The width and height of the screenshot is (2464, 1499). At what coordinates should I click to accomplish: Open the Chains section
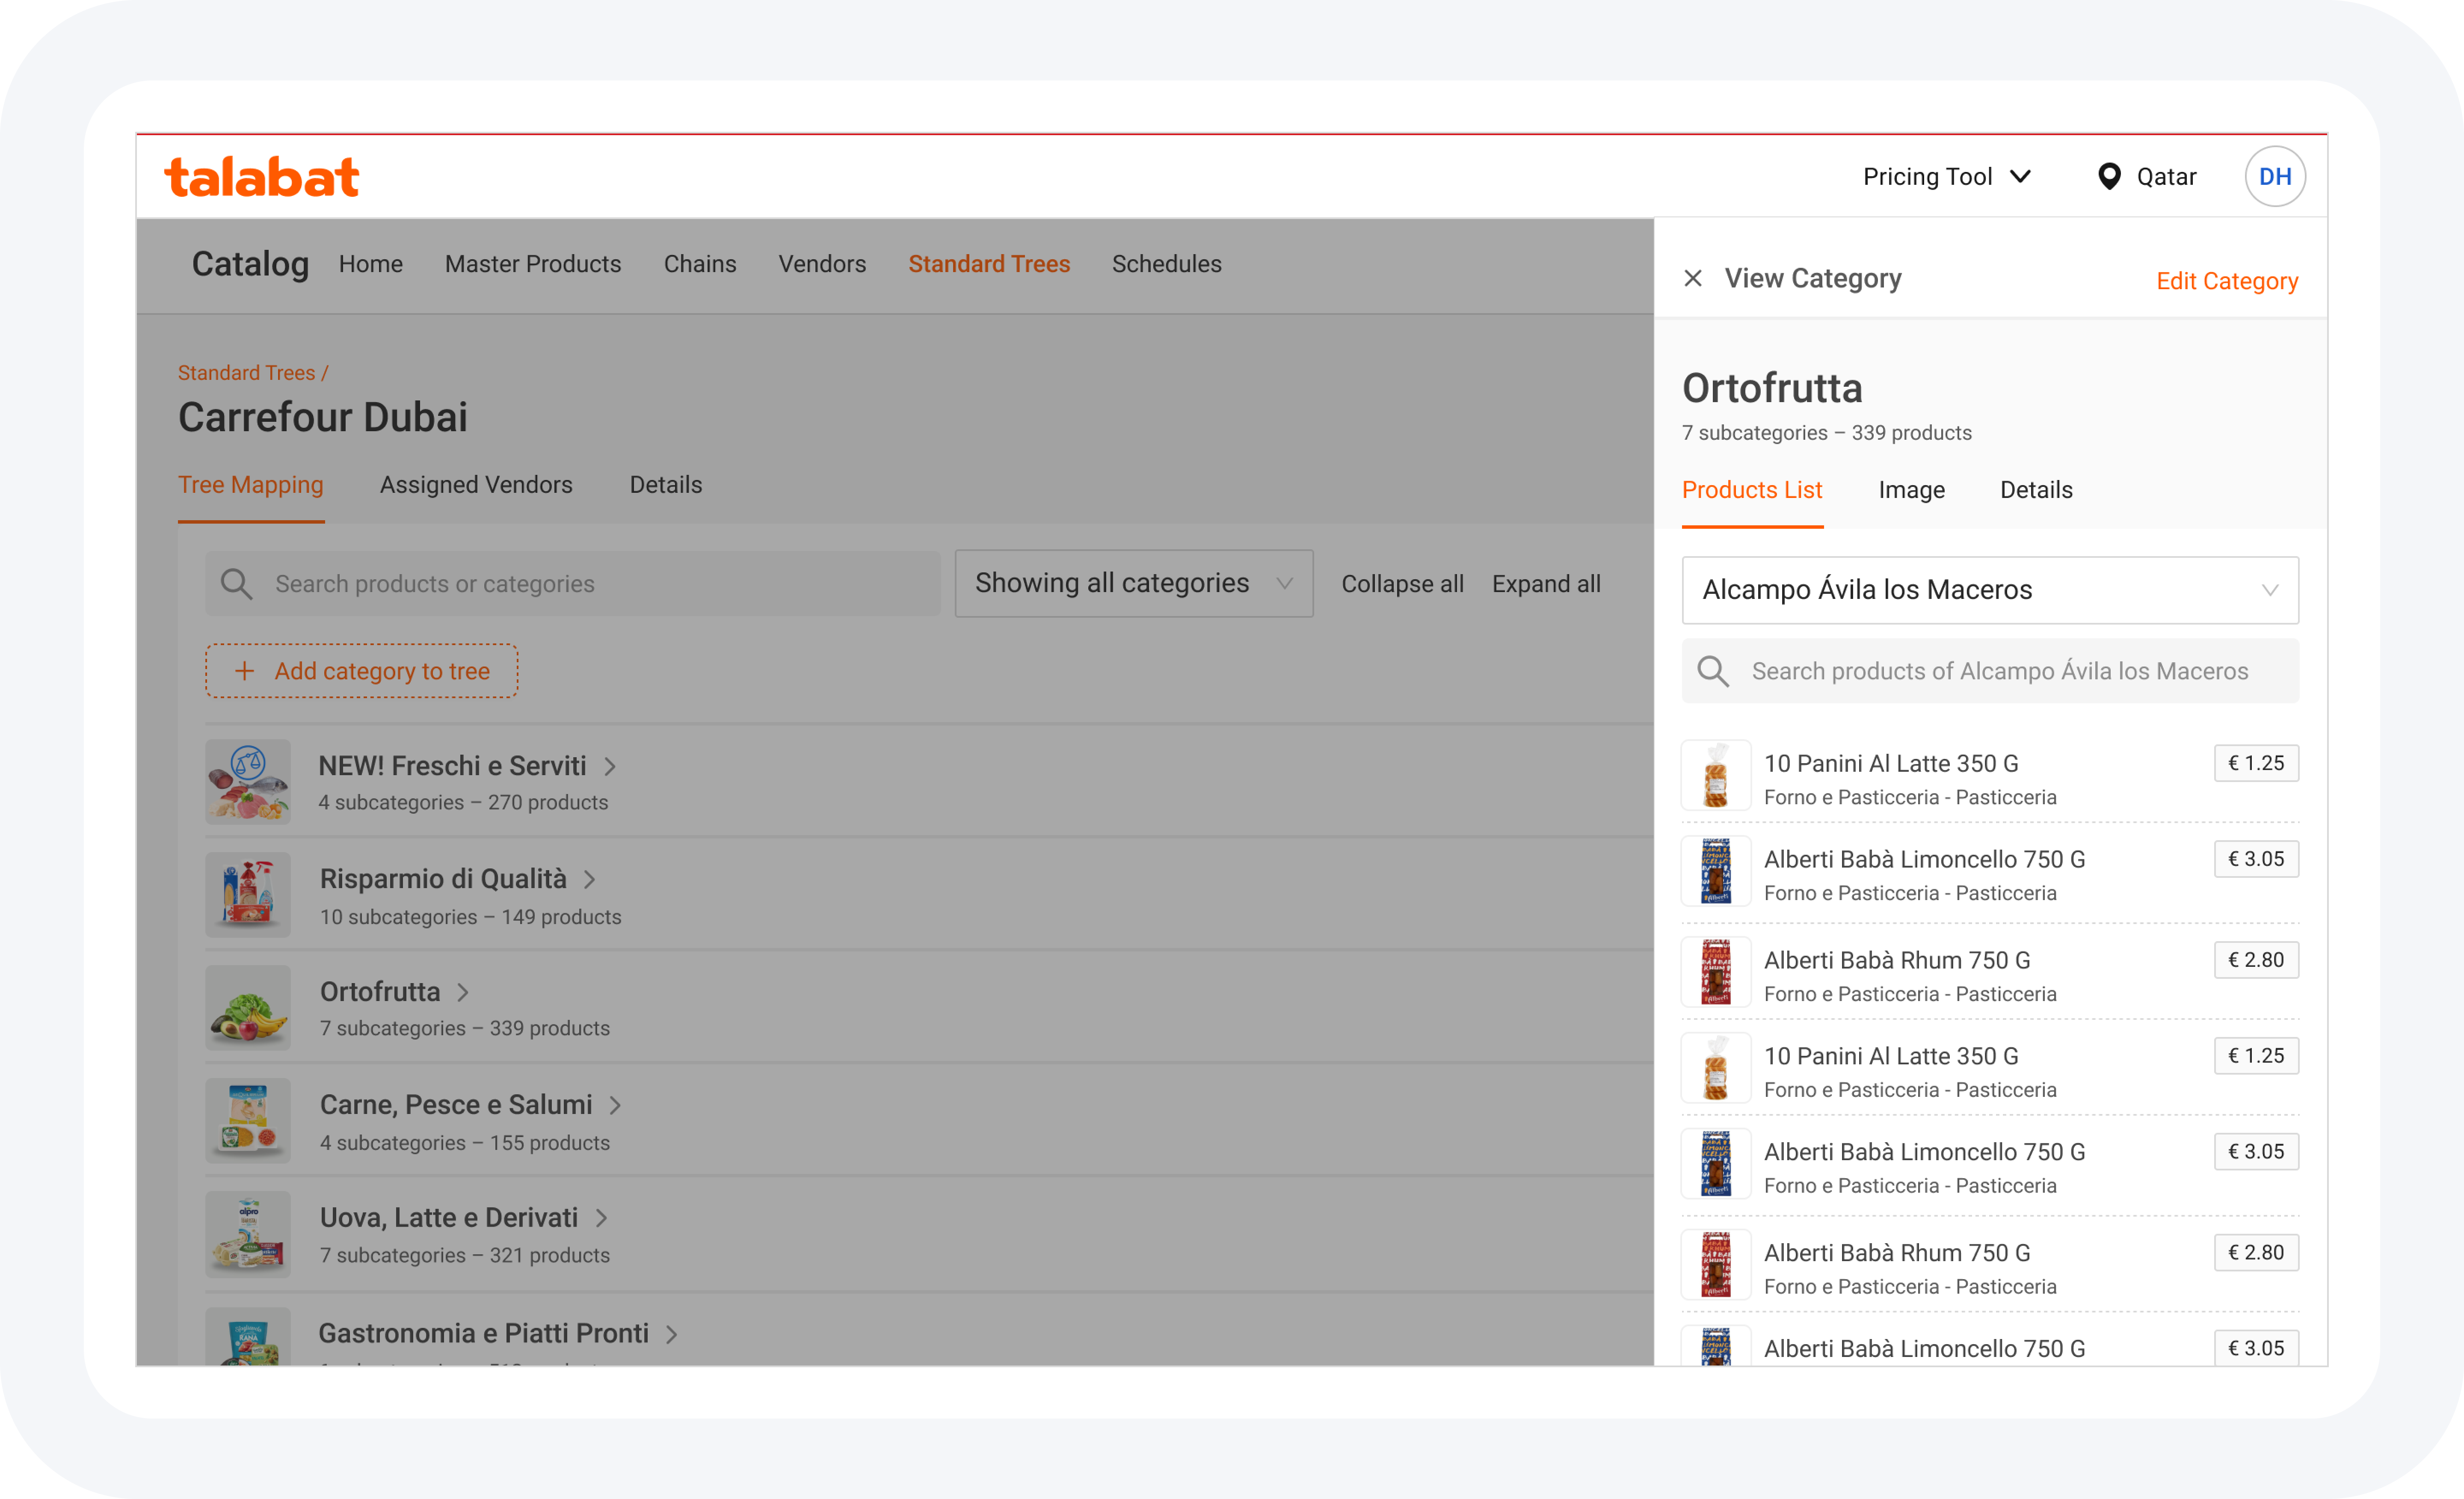(700, 264)
